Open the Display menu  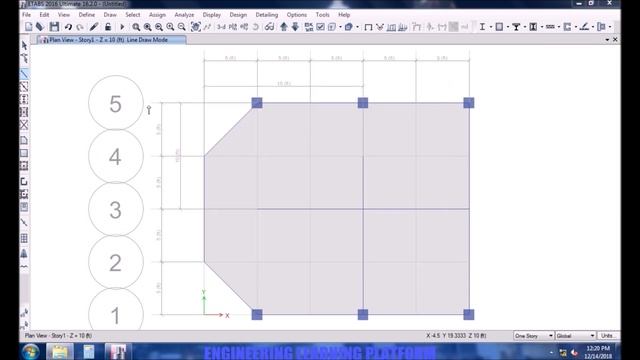(x=211, y=15)
